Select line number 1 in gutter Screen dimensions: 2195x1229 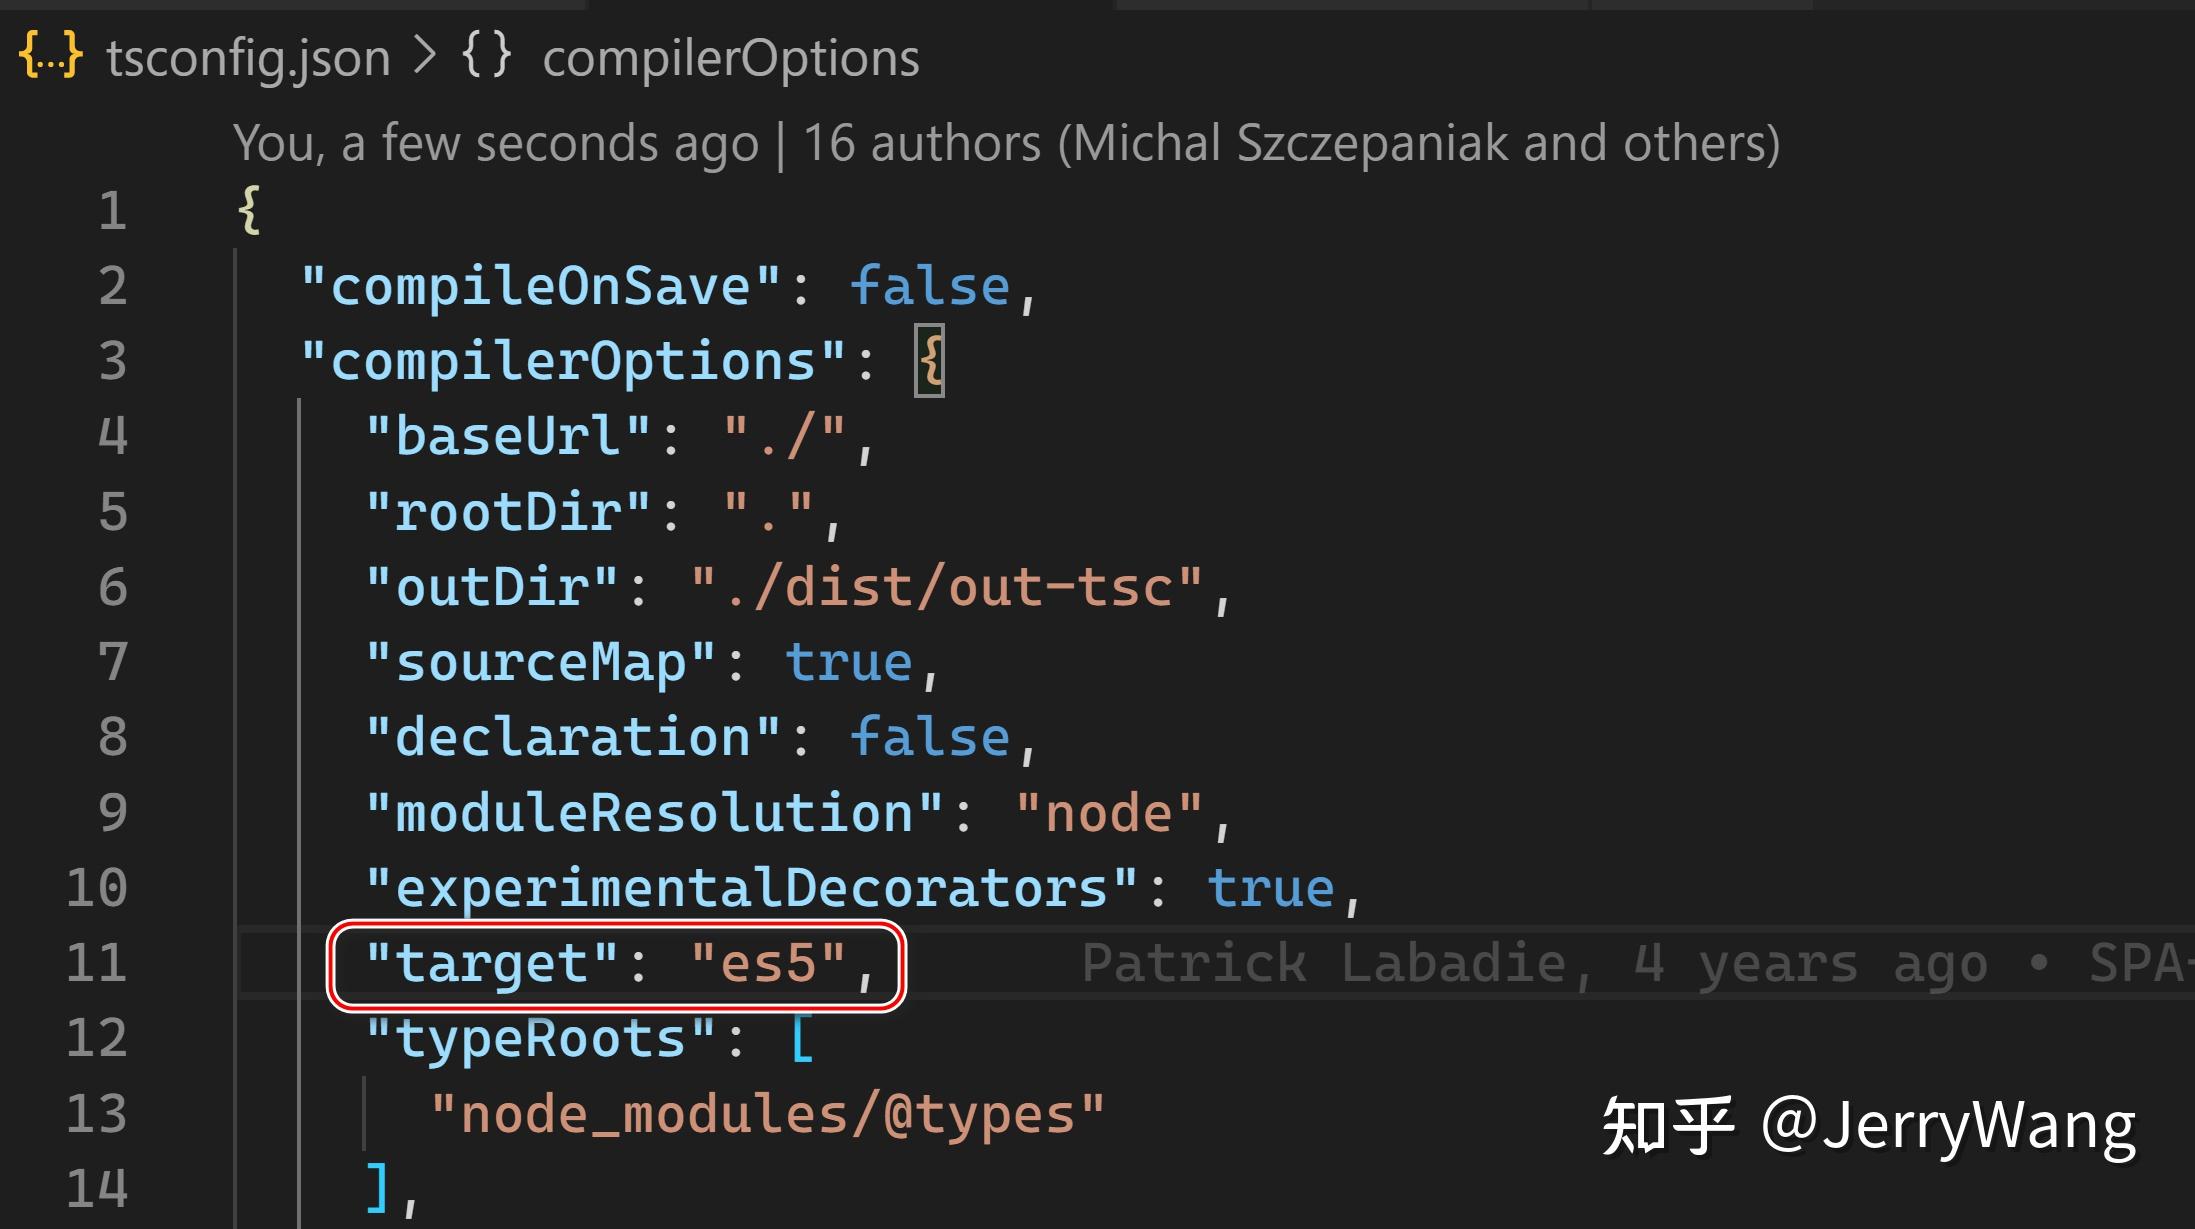click(x=112, y=211)
